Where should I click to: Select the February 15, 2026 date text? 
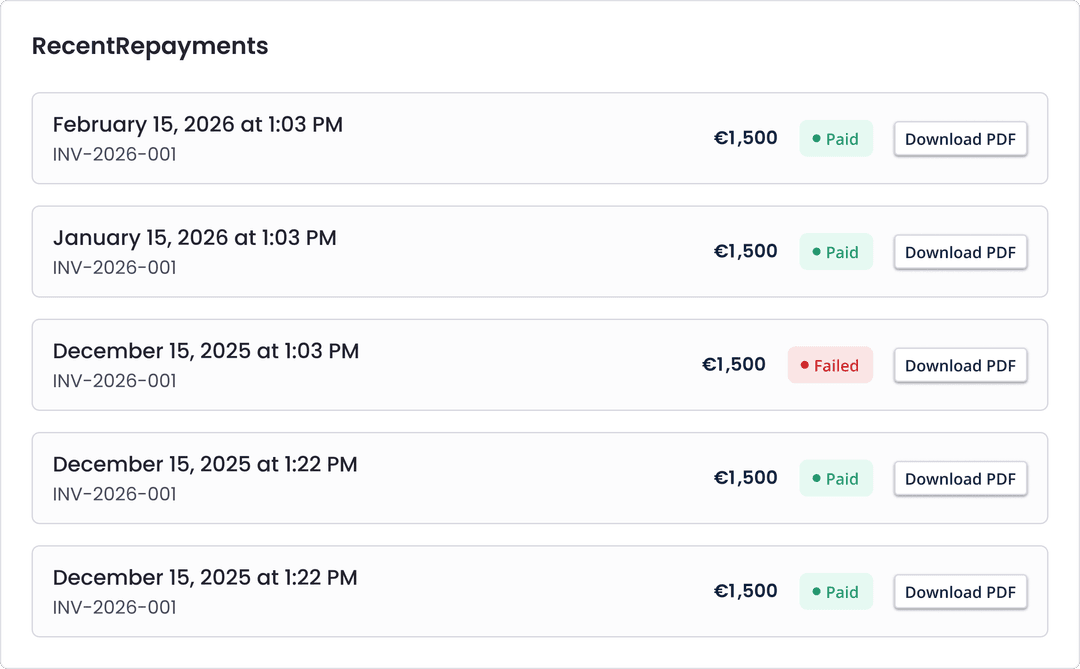tap(197, 125)
